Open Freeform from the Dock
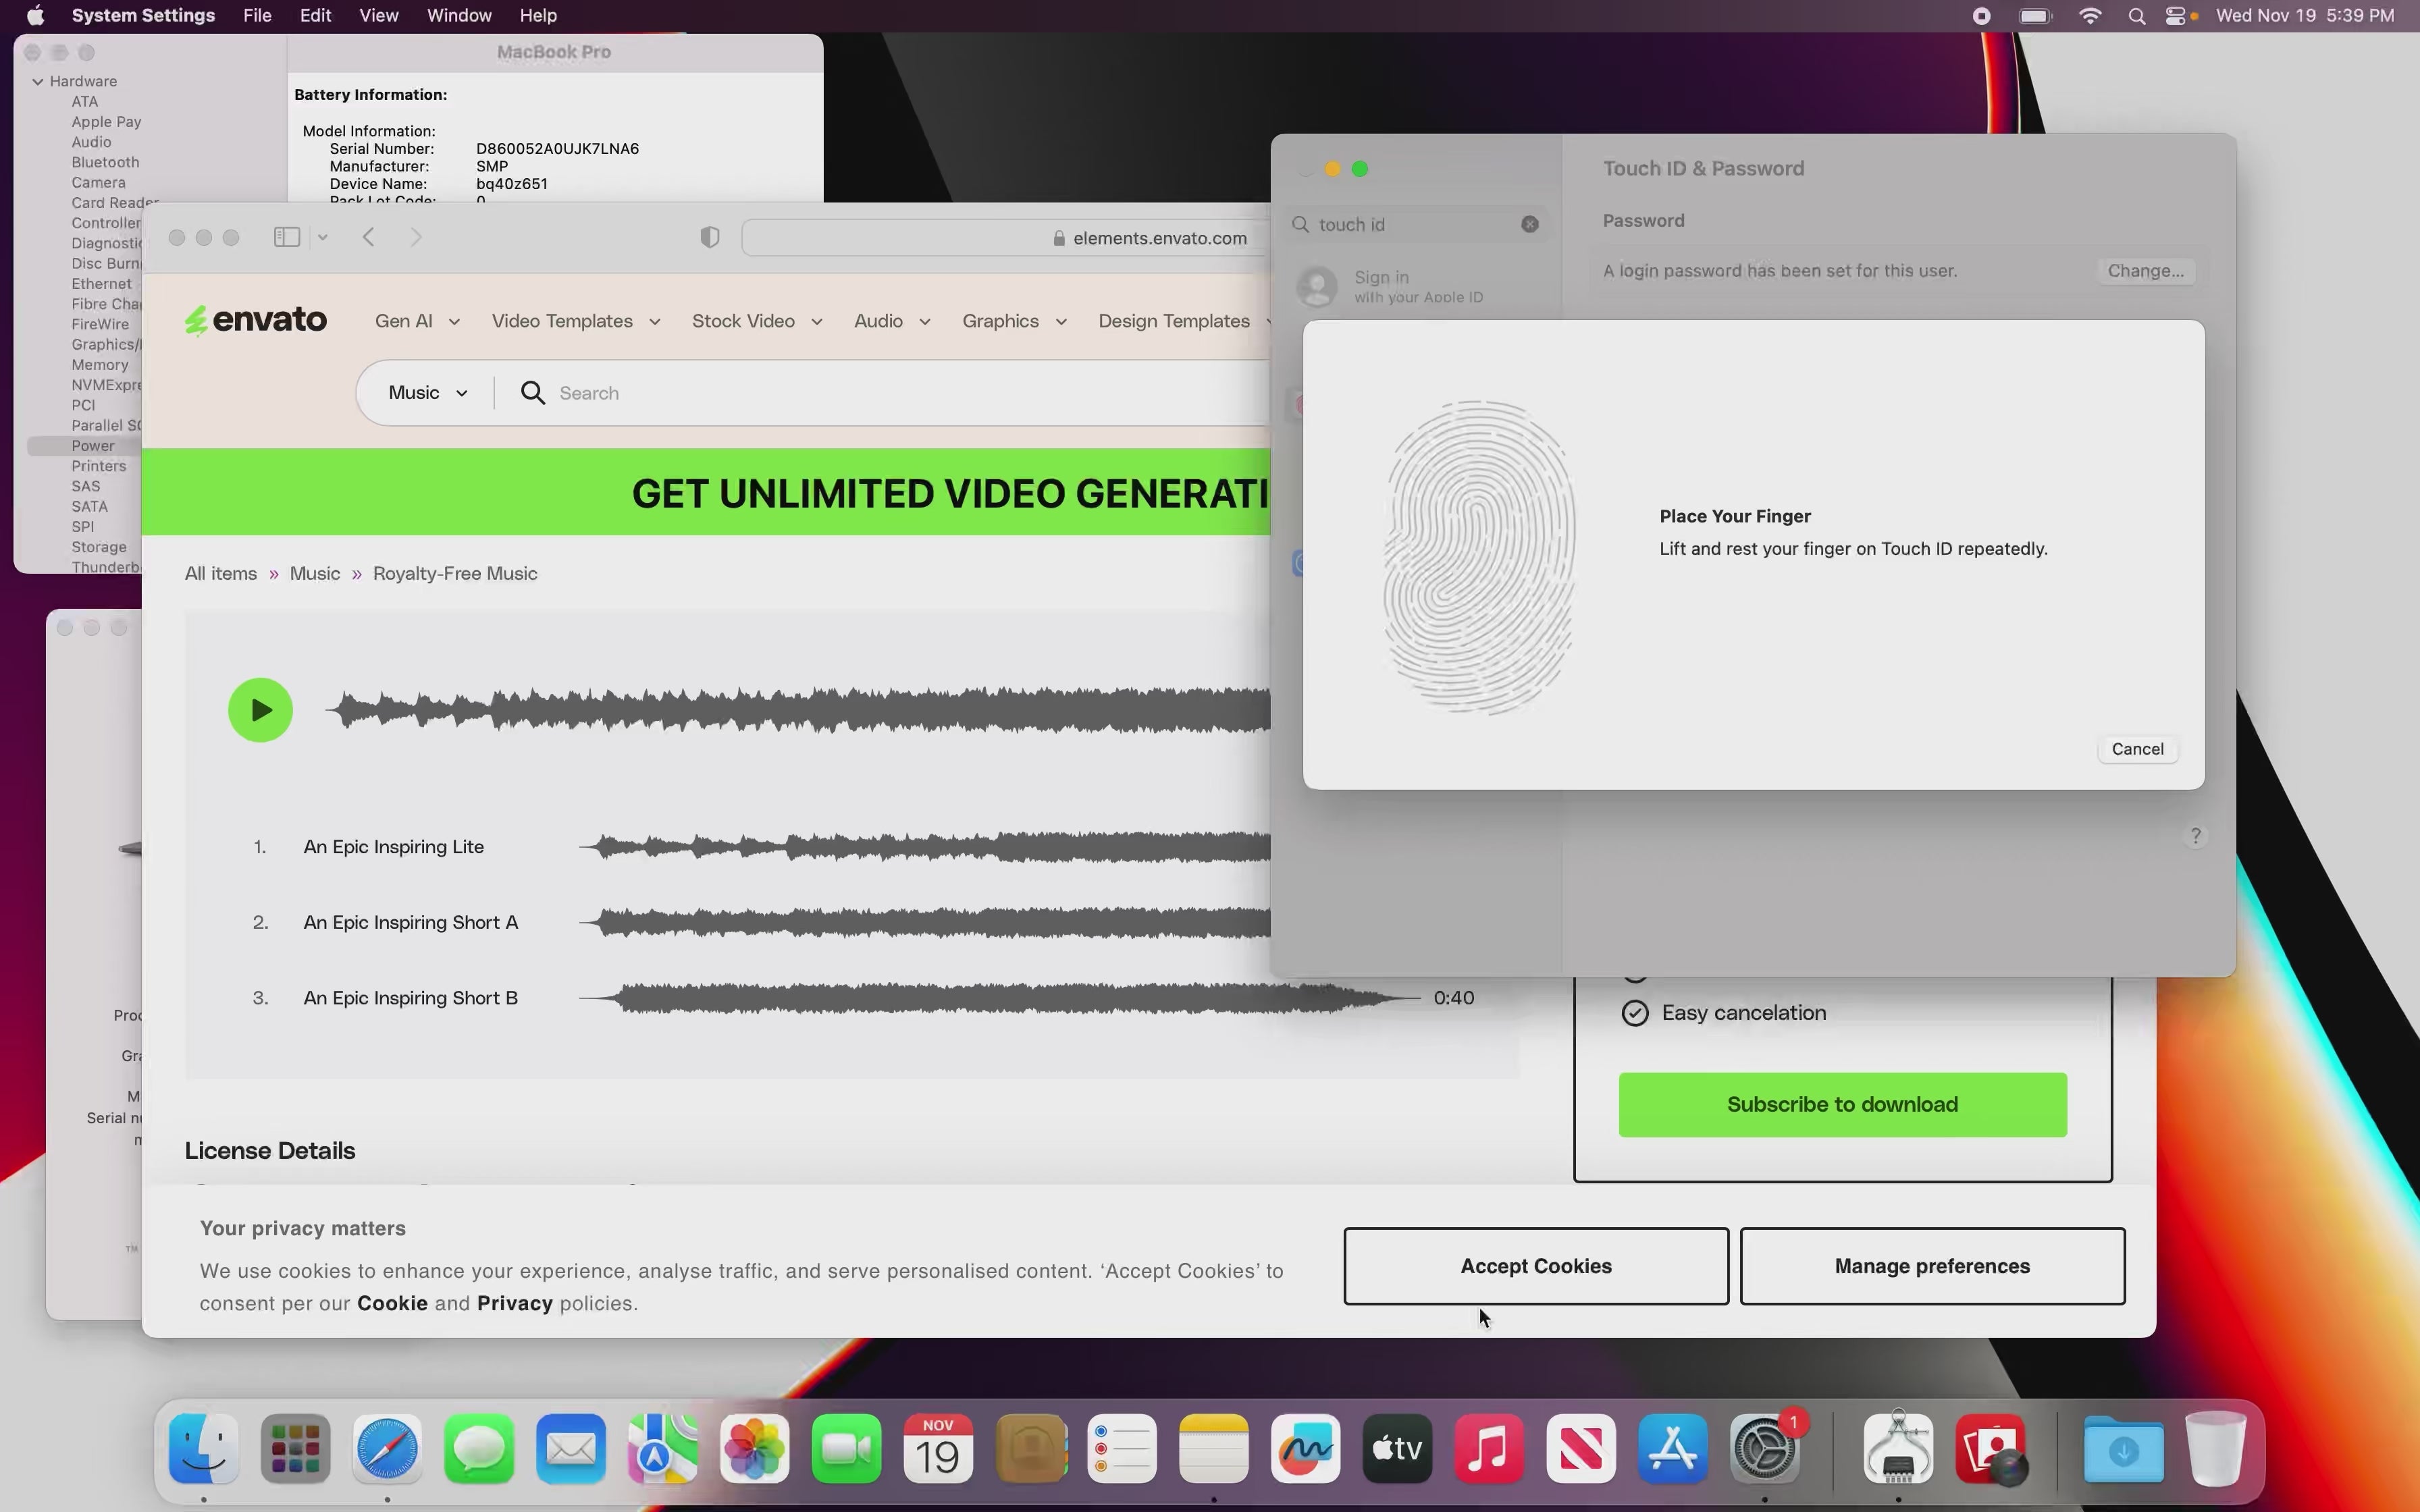 (1305, 1448)
